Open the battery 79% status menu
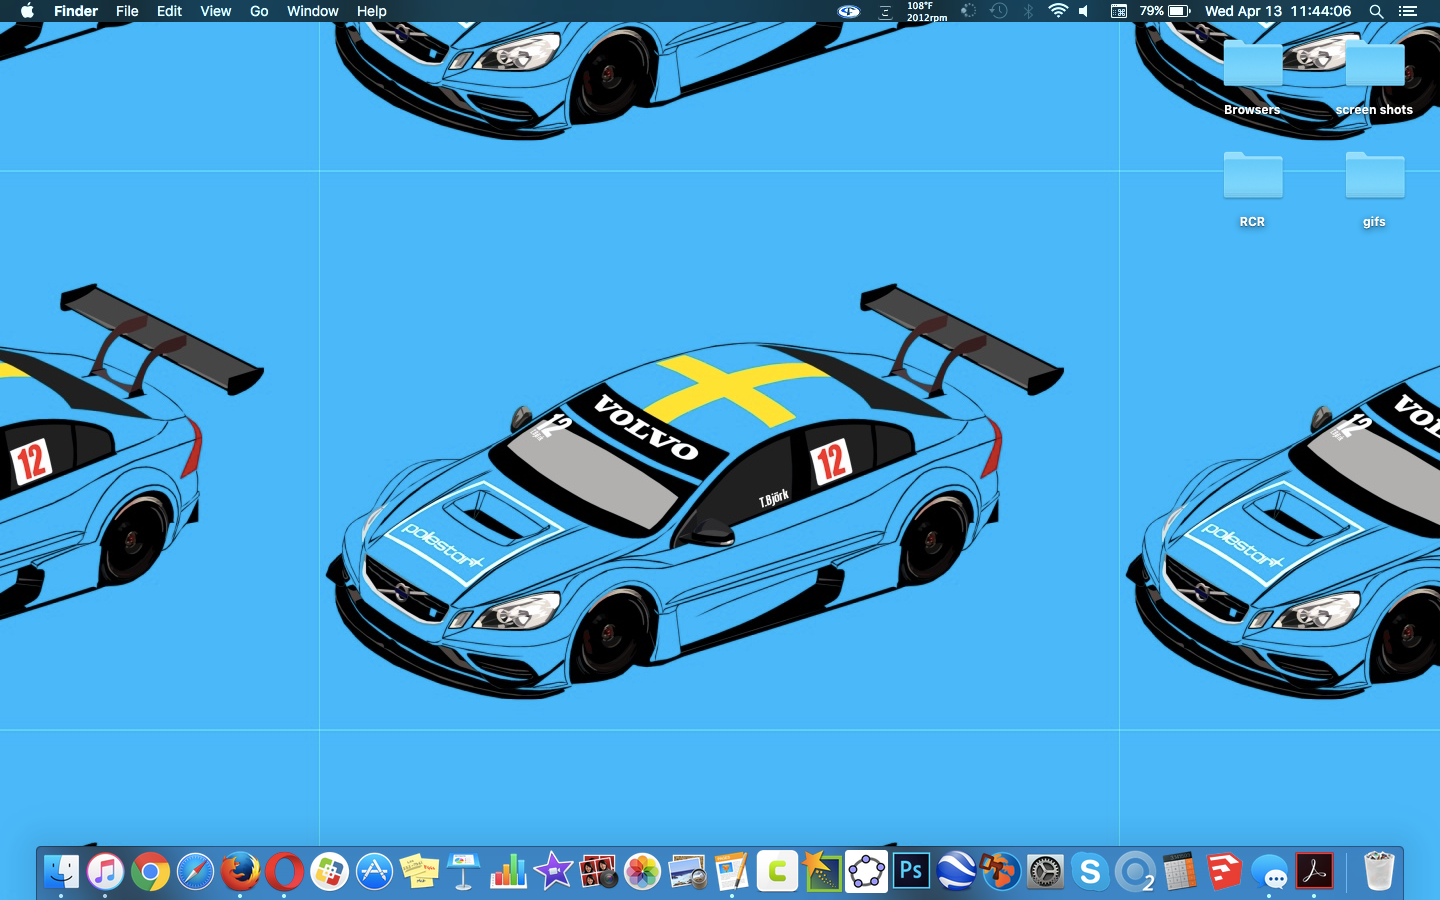 (x=1164, y=11)
